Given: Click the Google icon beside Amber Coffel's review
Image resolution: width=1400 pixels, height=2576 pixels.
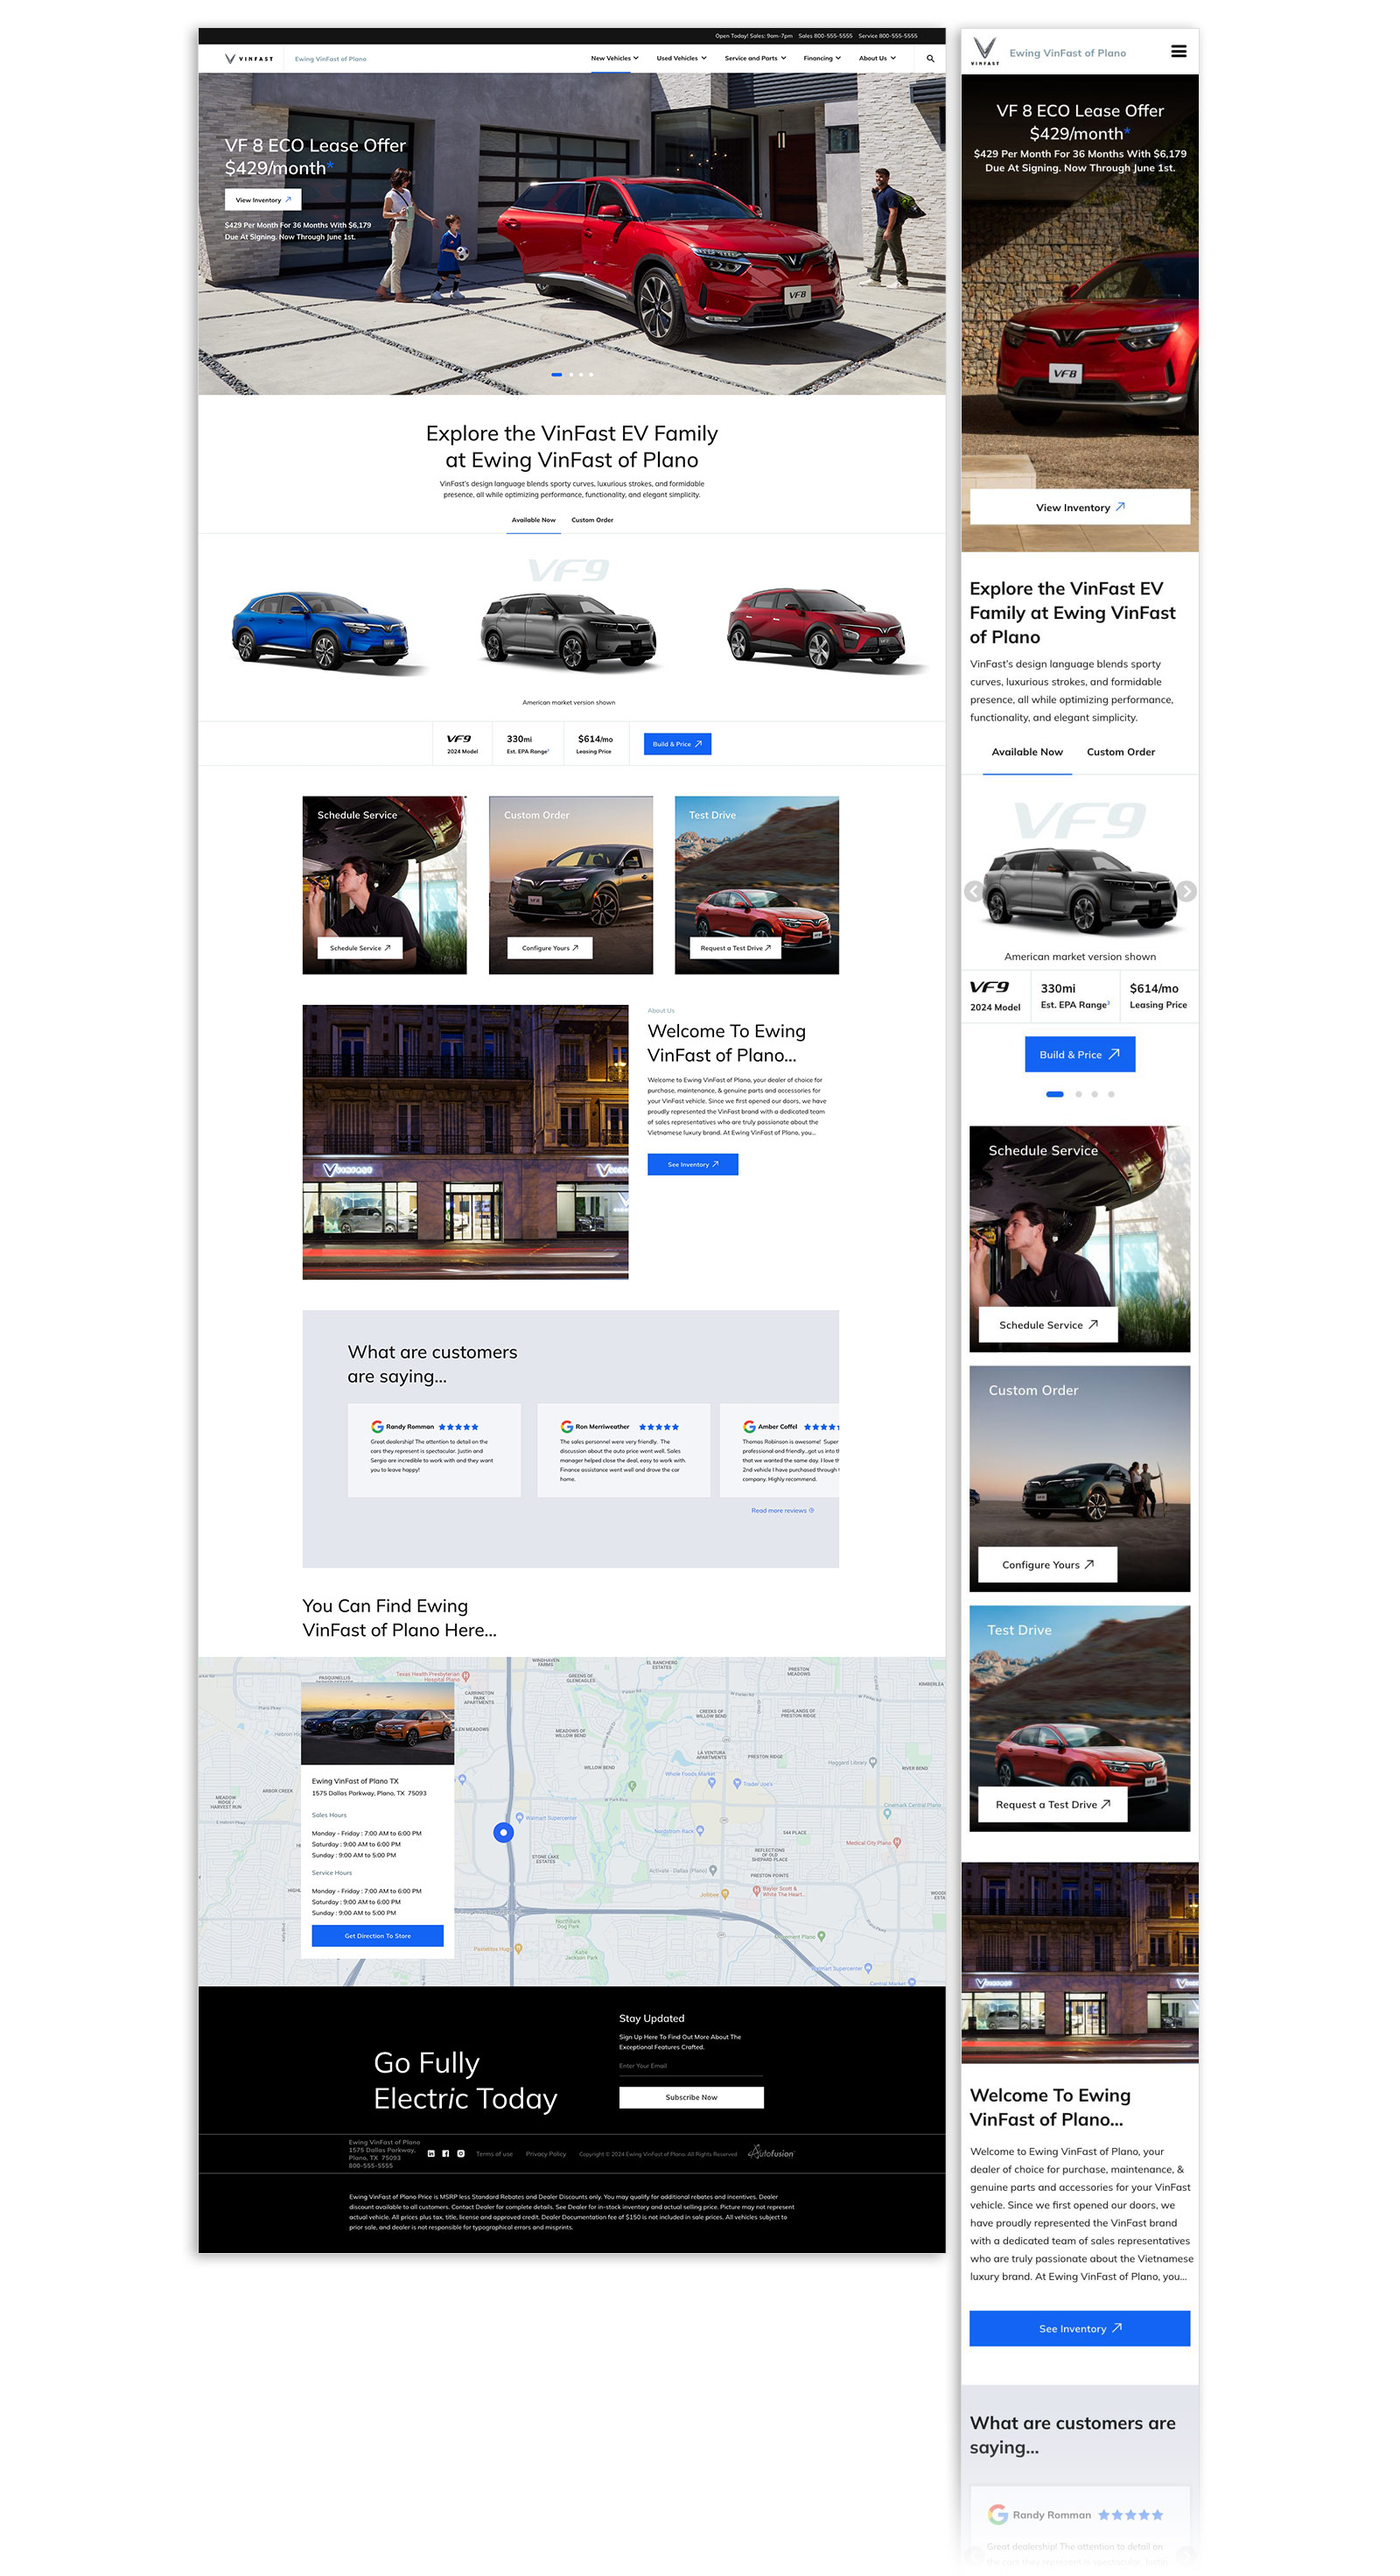Looking at the screenshot, I should [749, 1426].
